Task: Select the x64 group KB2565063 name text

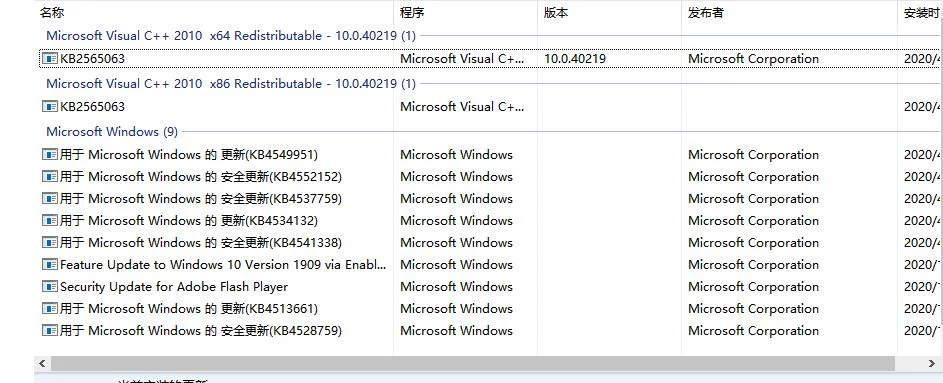Action: [x=93, y=58]
